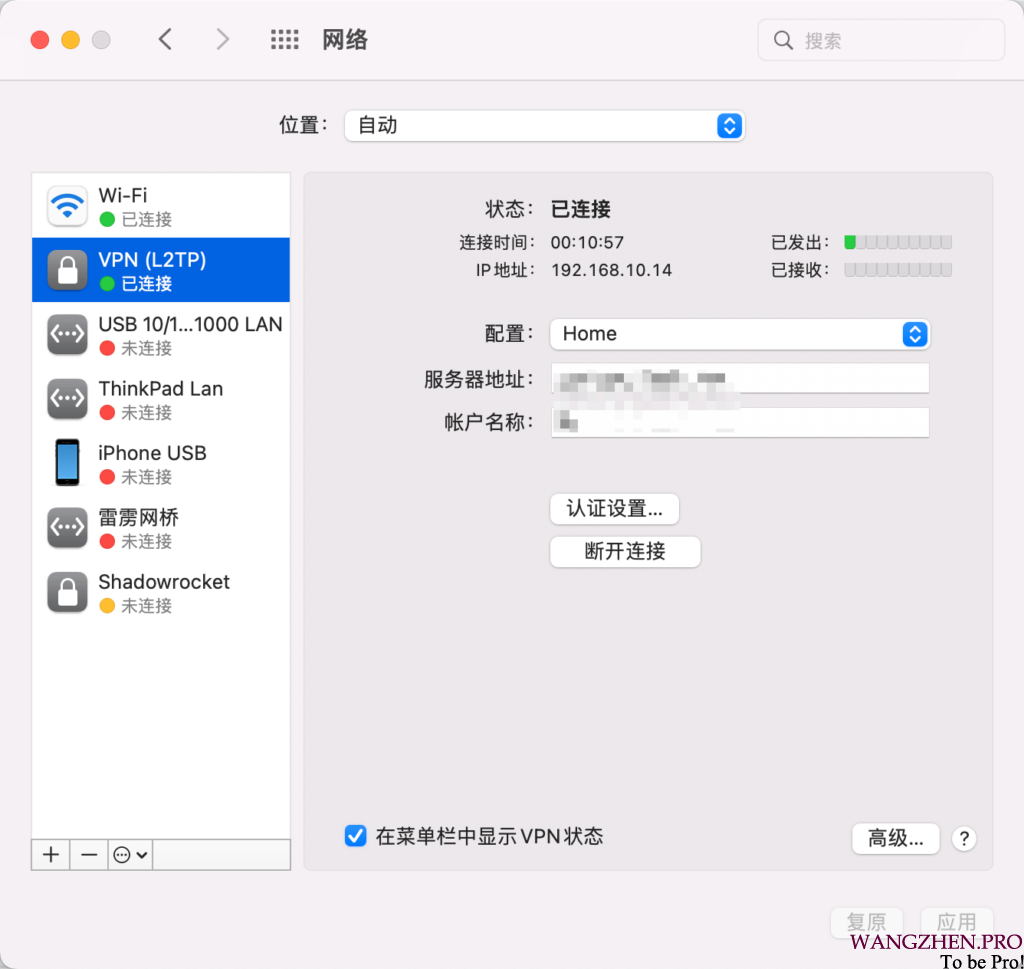Open the service action menu with ellipsis
The height and width of the screenshot is (969, 1024).
pyautogui.click(x=131, y=855)
